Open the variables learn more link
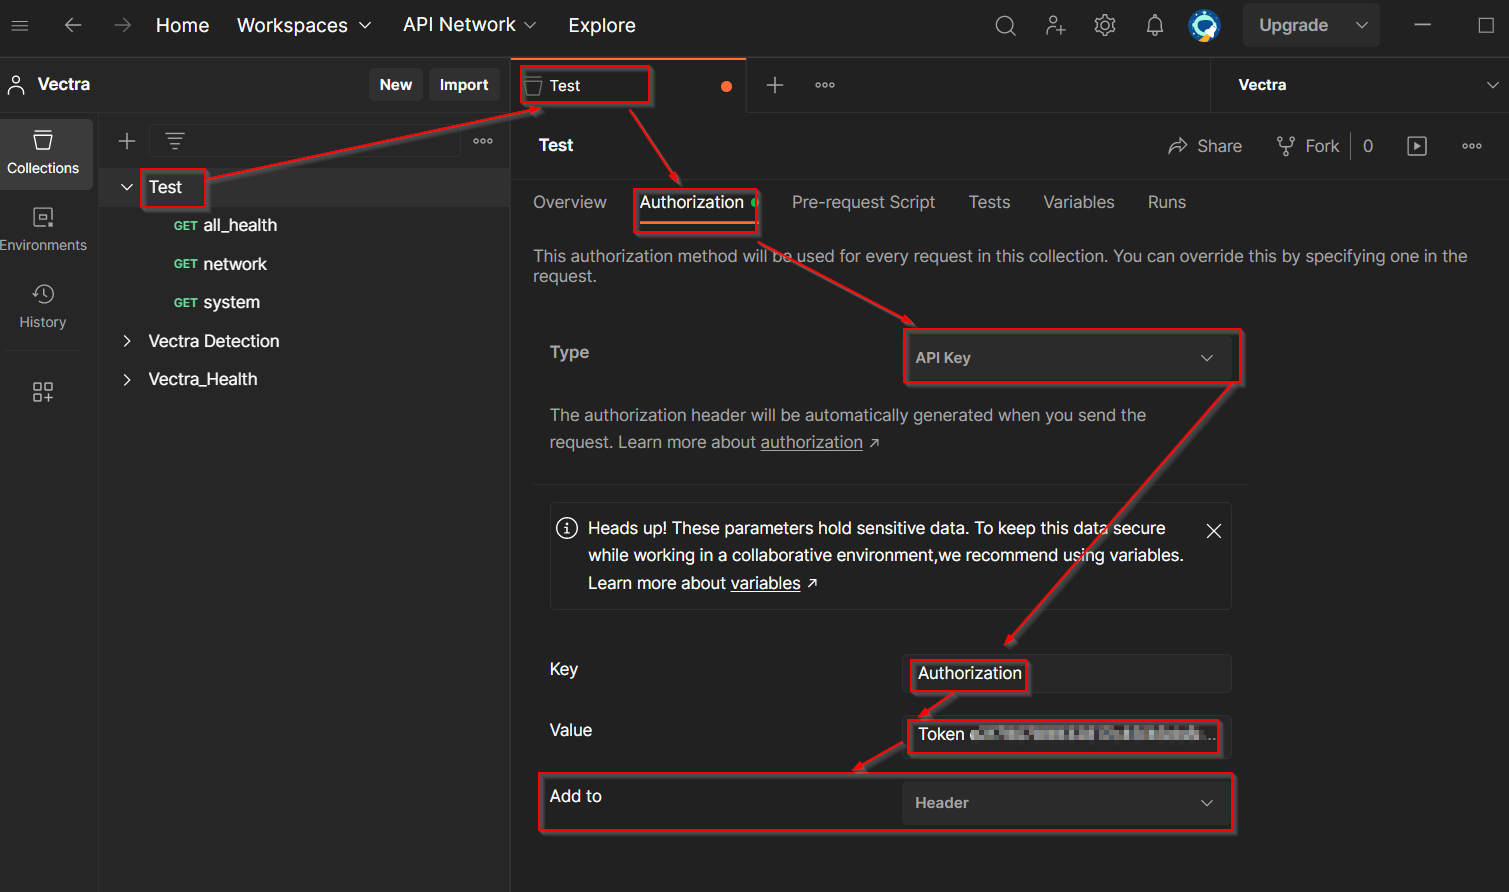 (765, 583)
